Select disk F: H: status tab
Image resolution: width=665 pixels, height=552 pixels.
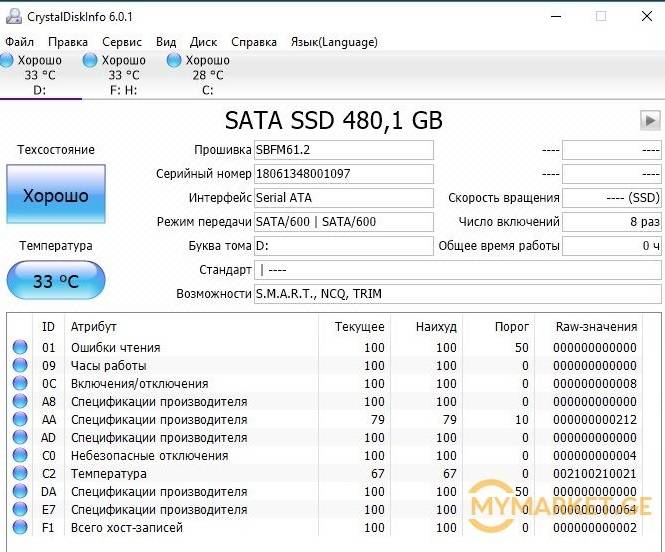(x=123, y=75)
